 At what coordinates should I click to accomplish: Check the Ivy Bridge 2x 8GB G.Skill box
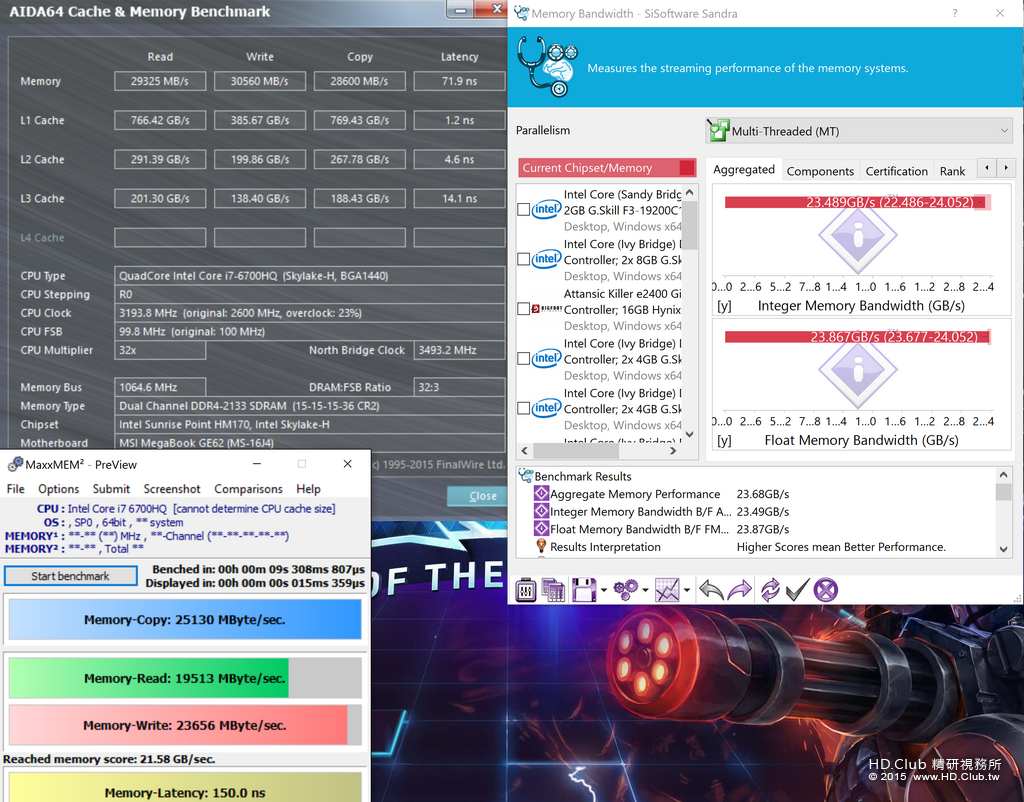[x=523, y=259]
